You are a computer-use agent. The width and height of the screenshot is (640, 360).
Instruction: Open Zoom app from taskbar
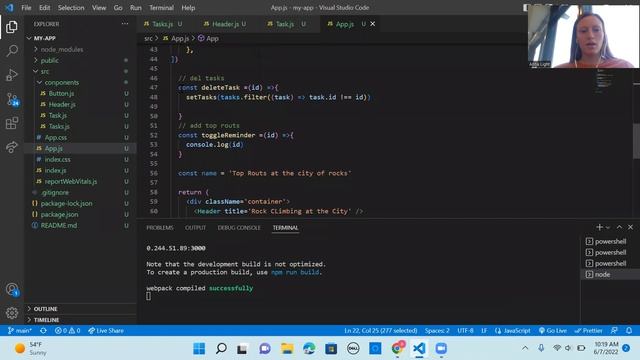[x=441, y=349]
